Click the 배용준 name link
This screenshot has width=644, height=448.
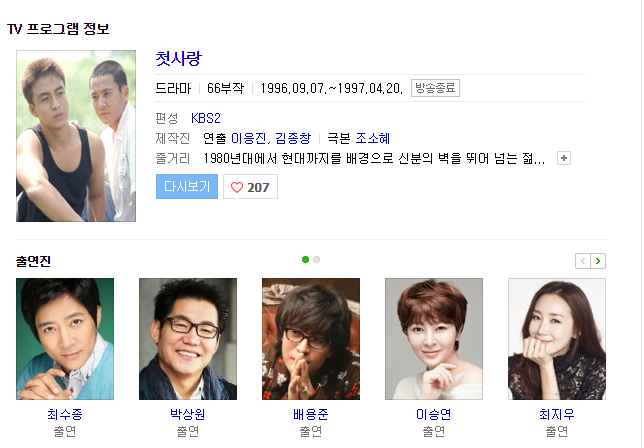pos(311,414)
